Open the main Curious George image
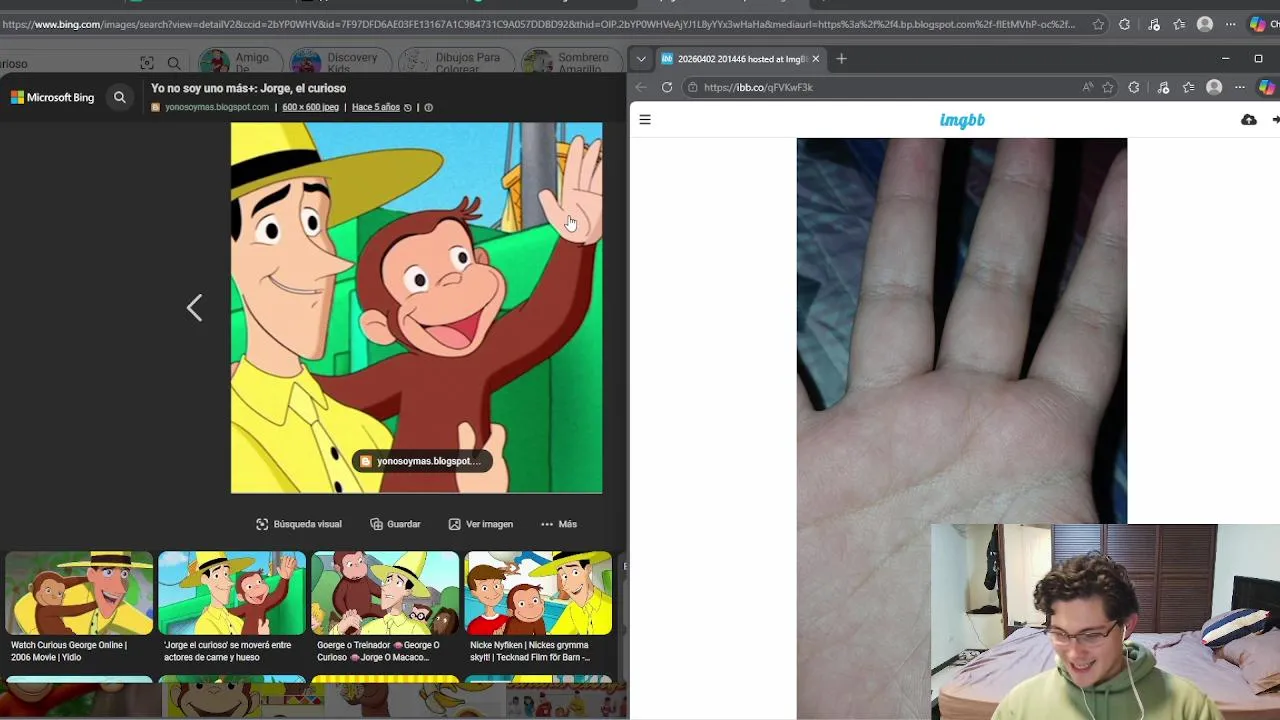This screenshot has height=720, width=1280. pyautogui.click(x=416, y=308)
